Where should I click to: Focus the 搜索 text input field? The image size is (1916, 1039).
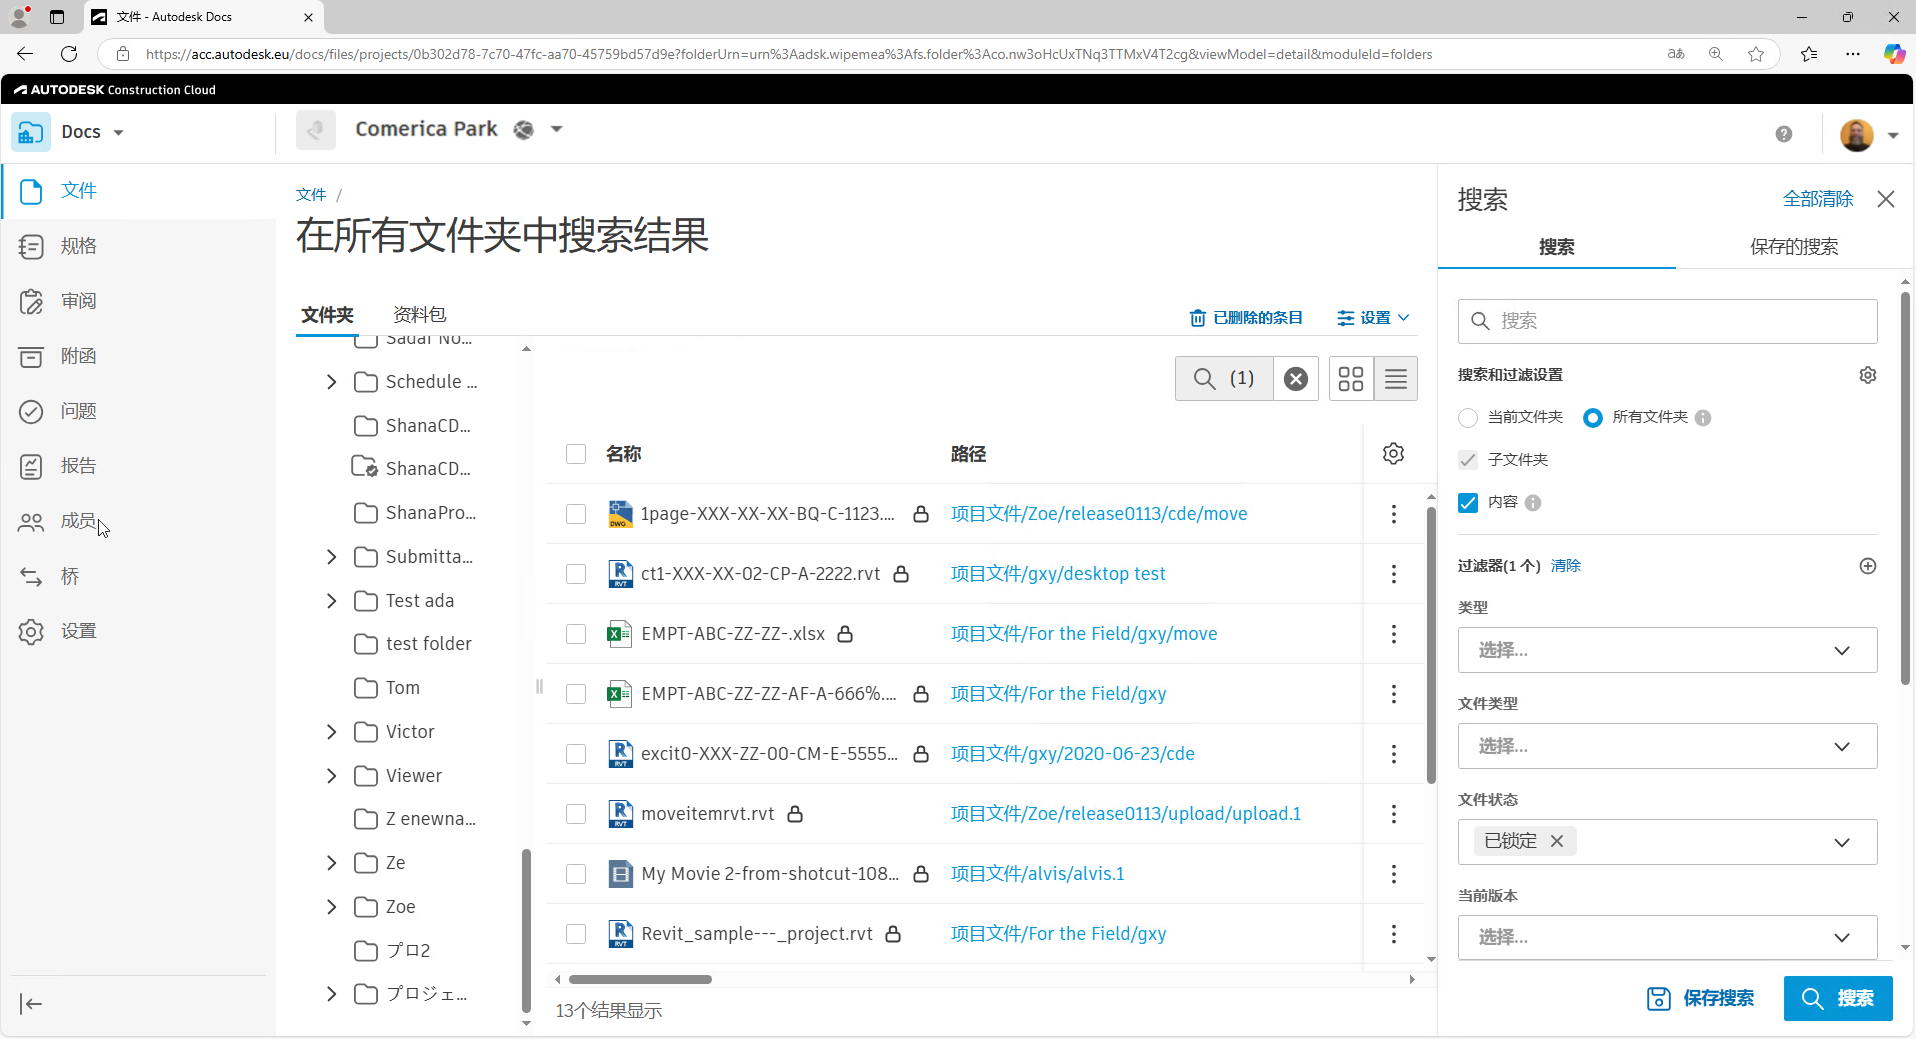pos(1667,321)
